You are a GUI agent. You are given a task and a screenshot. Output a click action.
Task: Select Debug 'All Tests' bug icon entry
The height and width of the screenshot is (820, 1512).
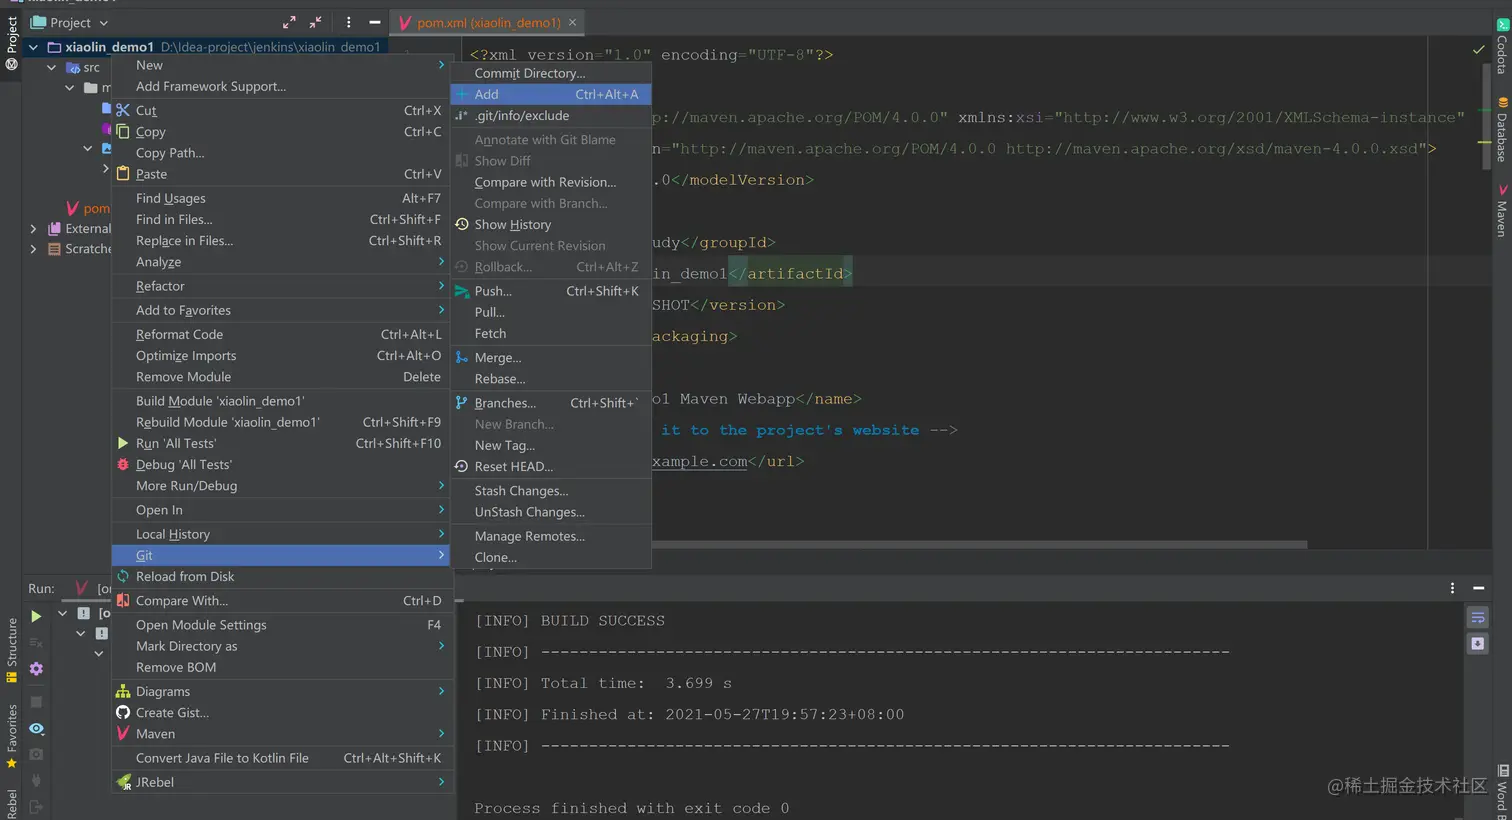(x=280, y=465)
